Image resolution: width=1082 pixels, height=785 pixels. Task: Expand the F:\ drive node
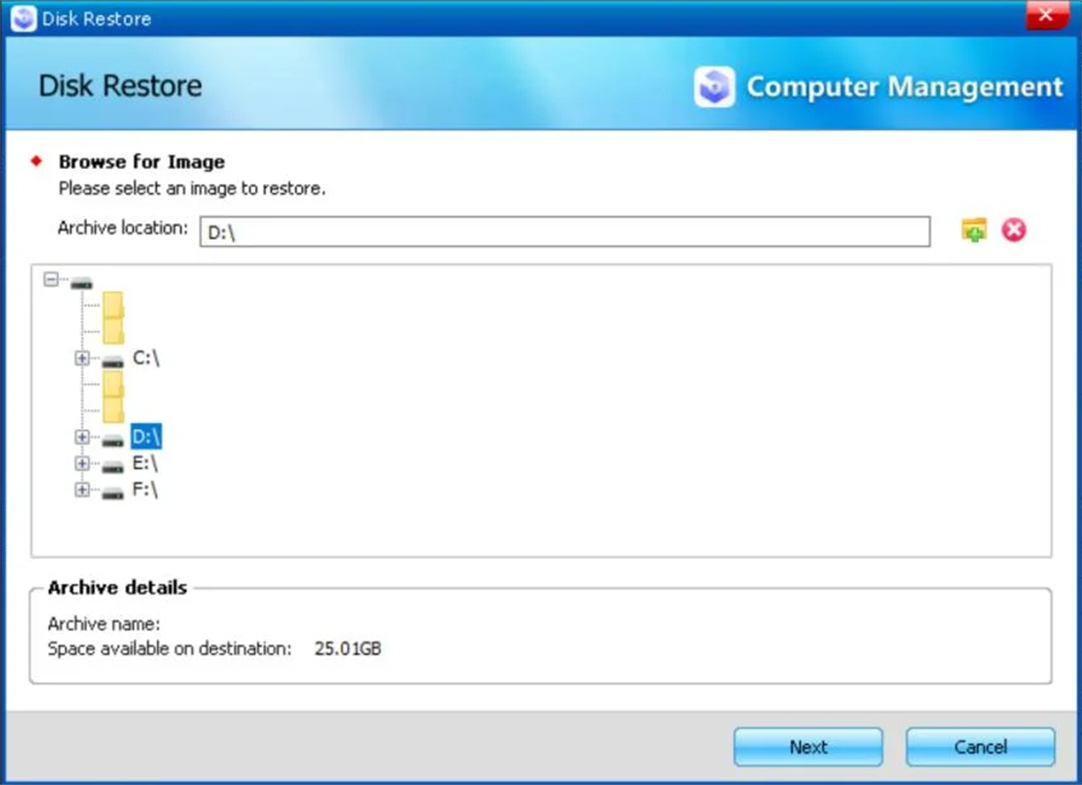click(x=82, y=490)
